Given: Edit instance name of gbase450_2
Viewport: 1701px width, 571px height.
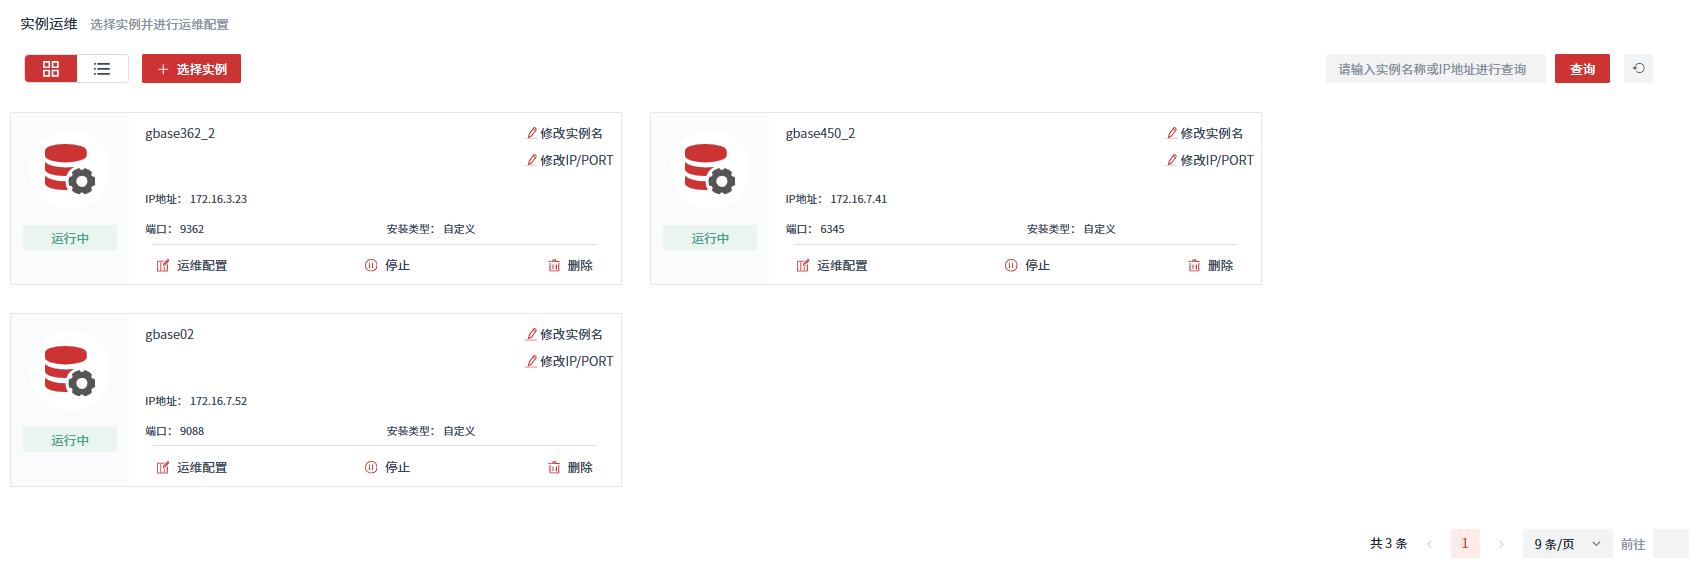Looking at the screenshot, I should tap(1205, 133).
